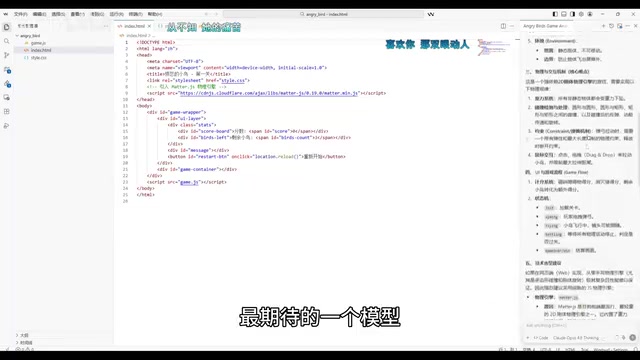
Task: Open the Search view in activity bar
Action: pyautogui.click(x=7, y=41)
